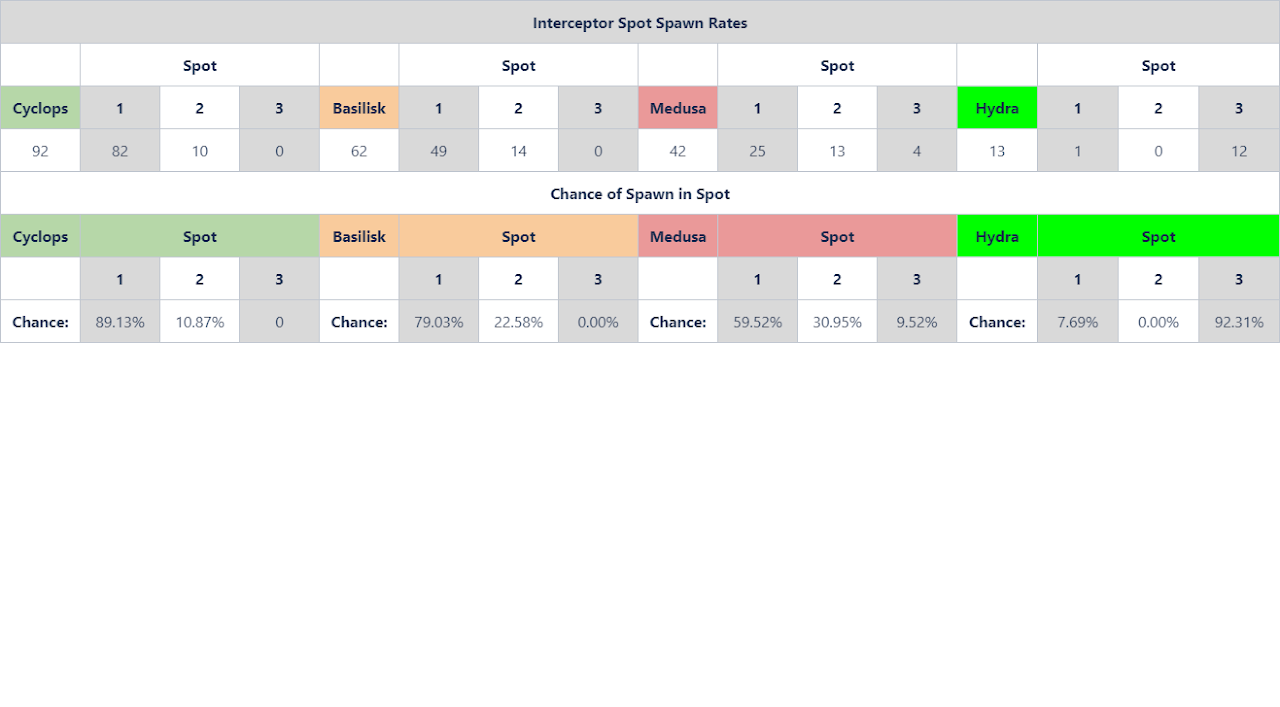The image size is (1280, 707).
Task: Select the Basilisk spot 1 count of 49
Action: [x=438, y=151]
